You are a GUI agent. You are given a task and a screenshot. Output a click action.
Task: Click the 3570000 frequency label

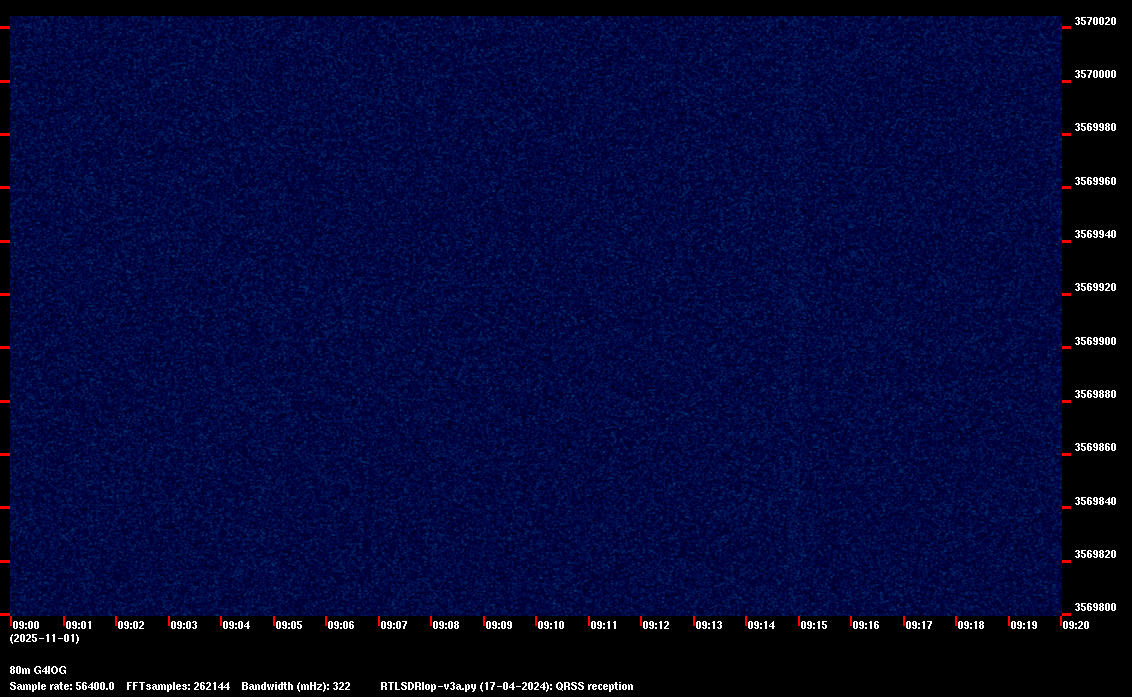click(x=1095, y=74)
